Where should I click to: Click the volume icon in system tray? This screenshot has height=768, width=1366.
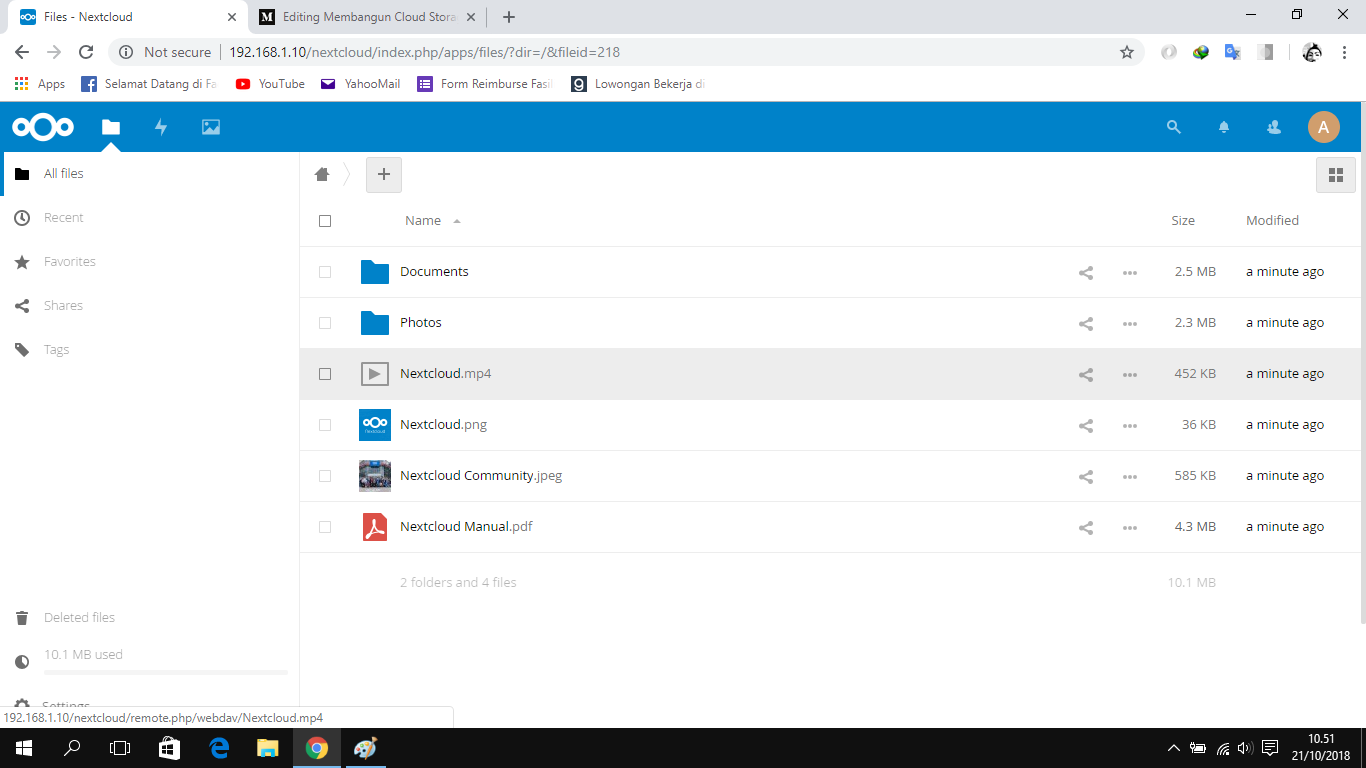(1245, 748)
